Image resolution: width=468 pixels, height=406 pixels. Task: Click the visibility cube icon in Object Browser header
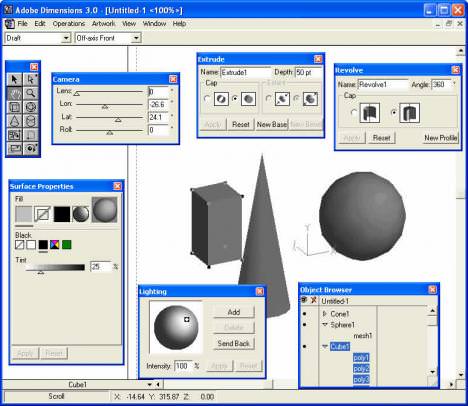click(304, 300)
